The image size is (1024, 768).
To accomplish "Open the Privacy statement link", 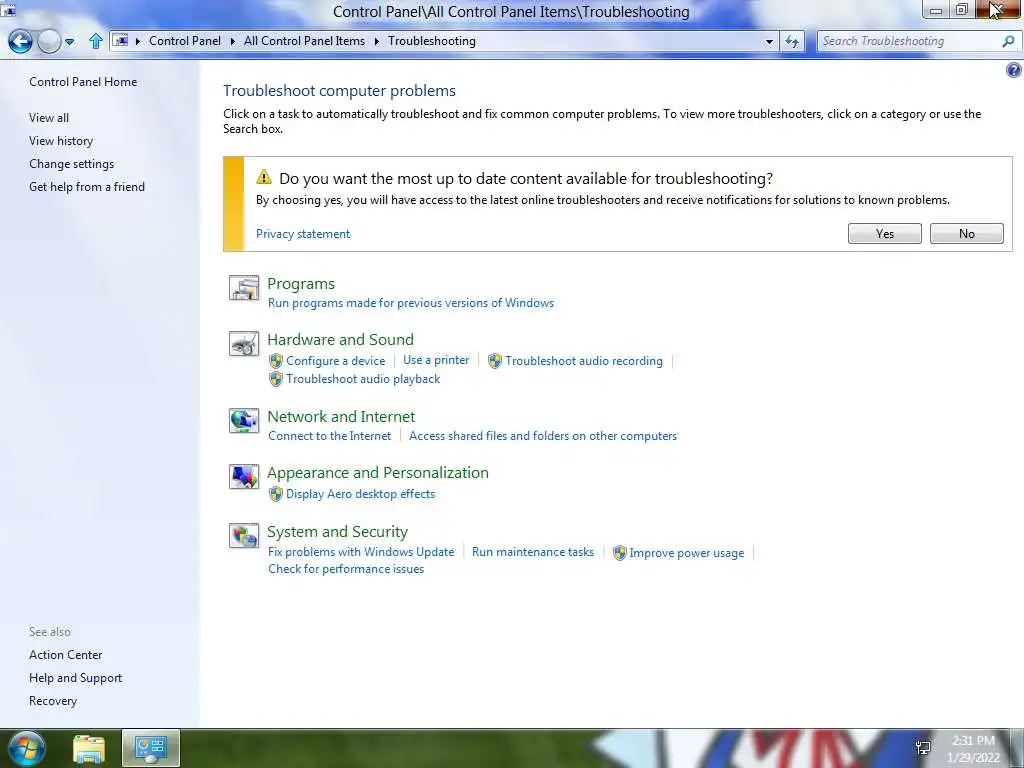I will click(x=303, y=234).
